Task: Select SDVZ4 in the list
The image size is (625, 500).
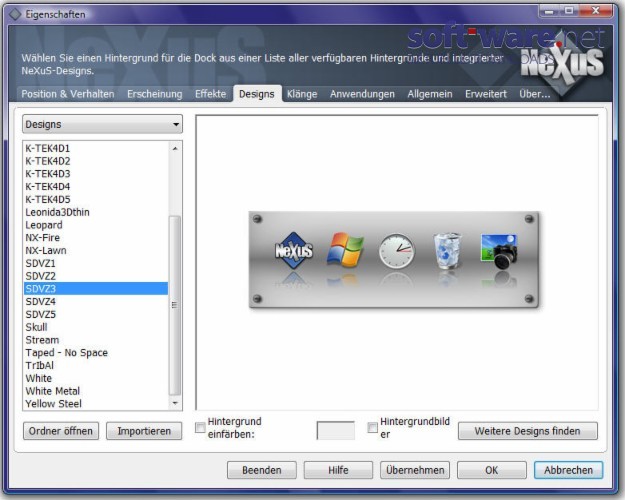Action: pos(96,301)
